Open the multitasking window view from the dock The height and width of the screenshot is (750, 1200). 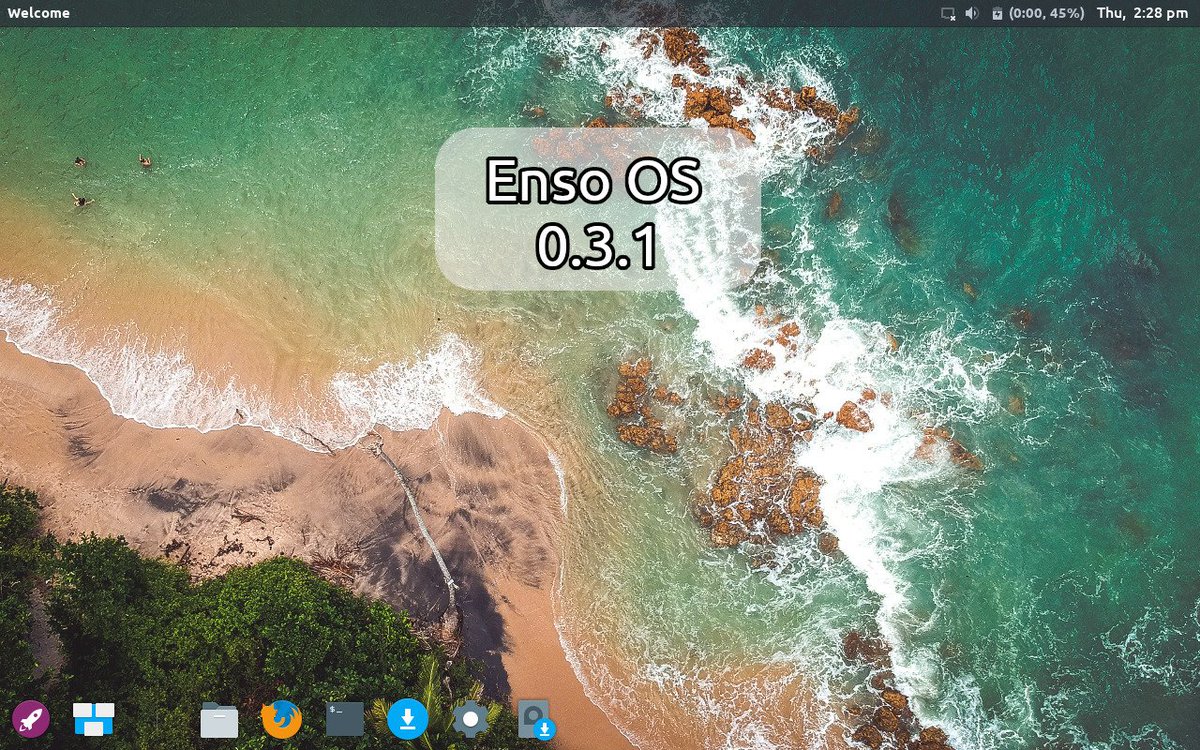pyautogui.click(x=93, y=718)
